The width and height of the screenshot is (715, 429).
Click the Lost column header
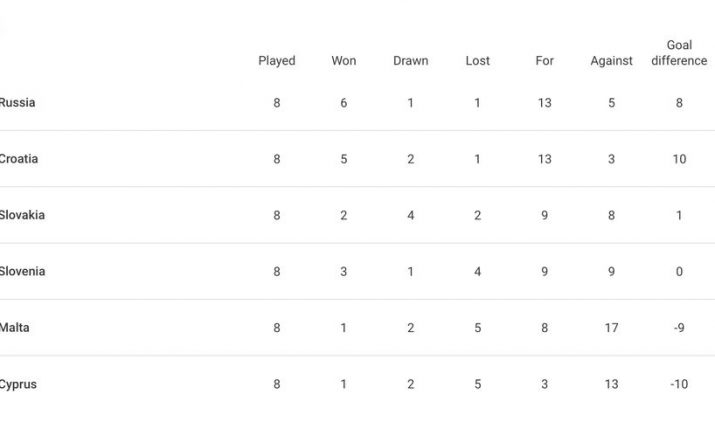point(477,61)
